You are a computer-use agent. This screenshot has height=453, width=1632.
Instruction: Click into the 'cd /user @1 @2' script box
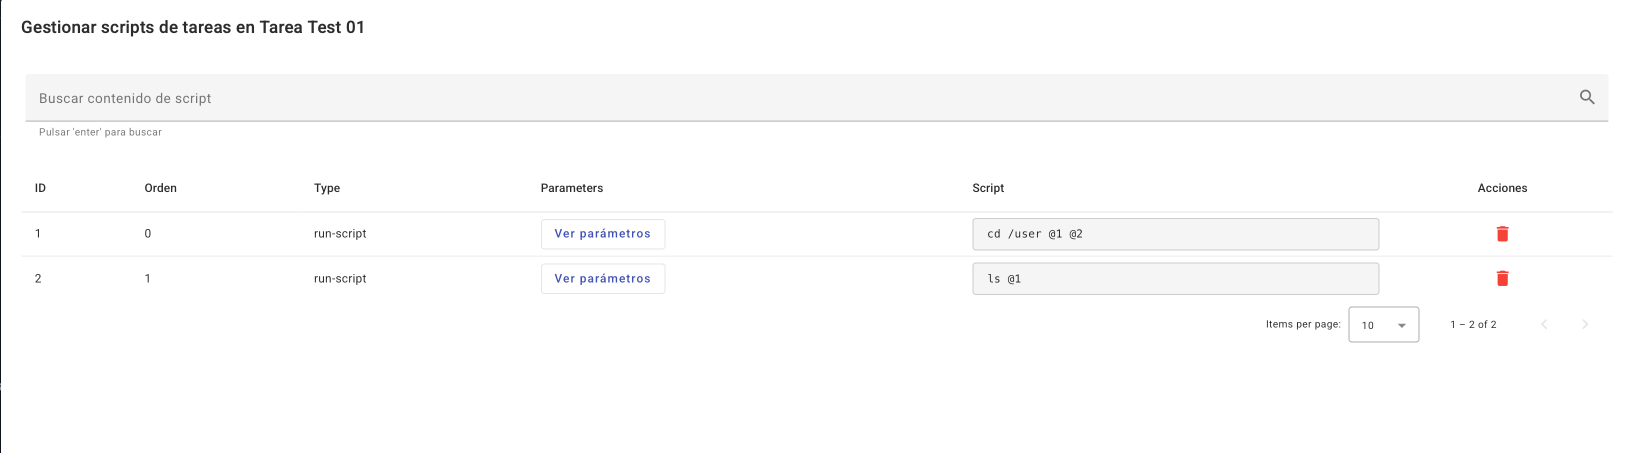tap(1175, 234)
